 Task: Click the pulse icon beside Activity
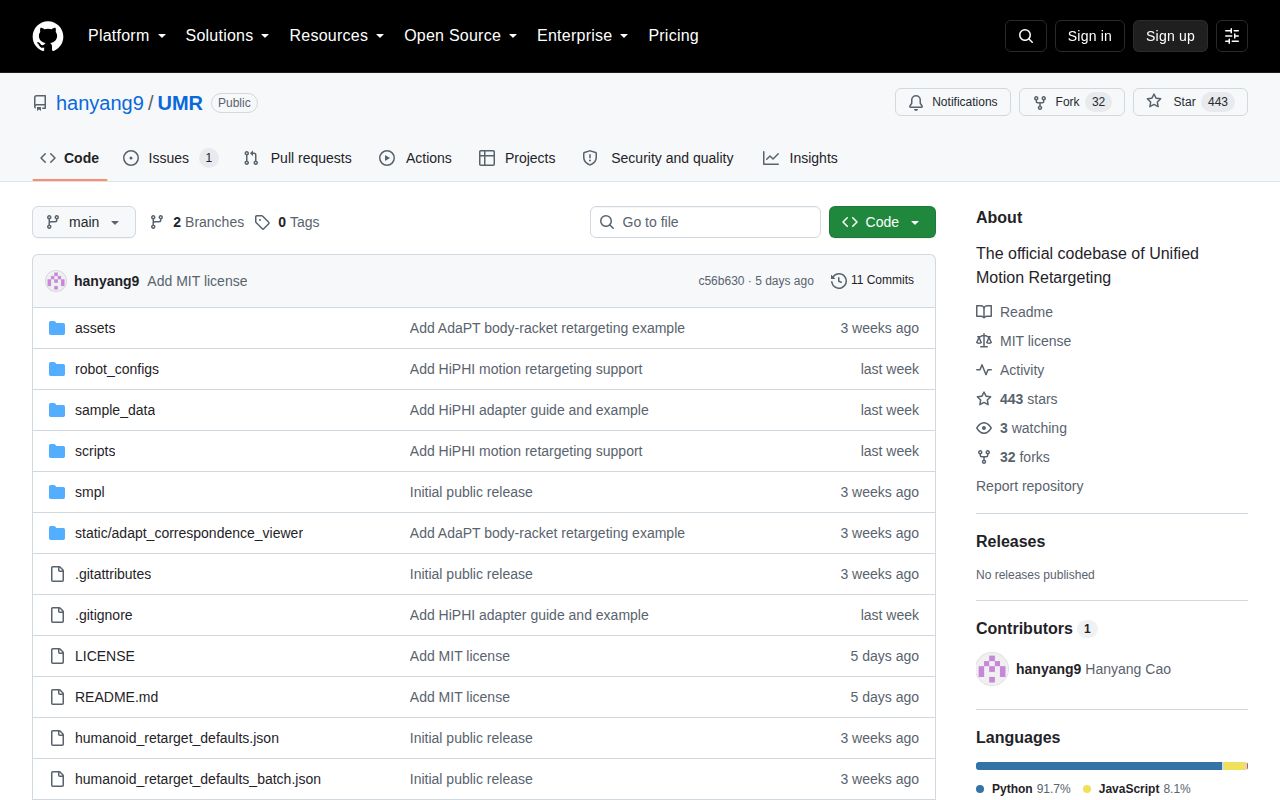[x=984, y=370]
